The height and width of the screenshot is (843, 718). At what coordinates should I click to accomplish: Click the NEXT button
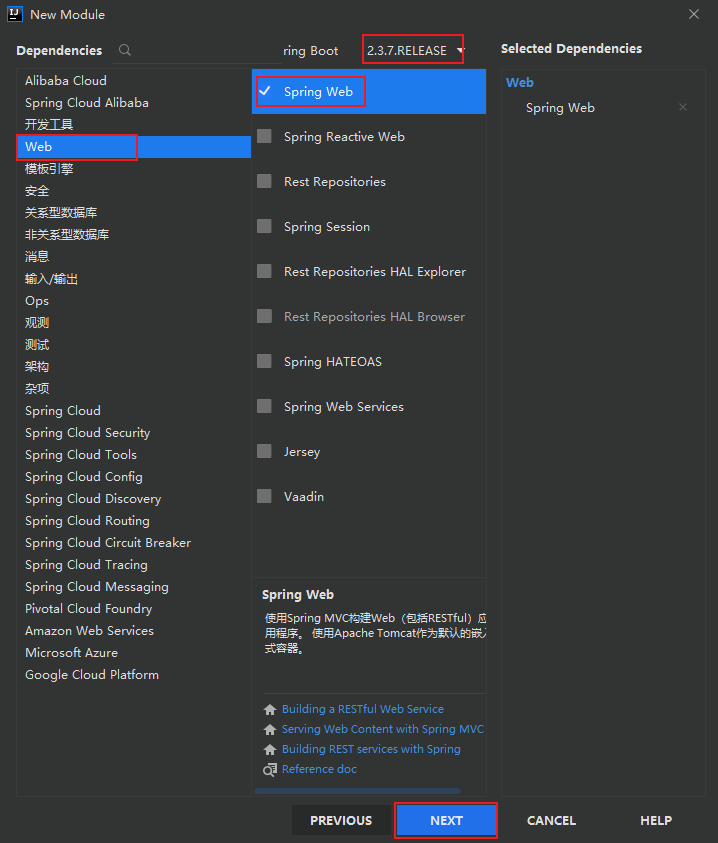(445, 820)
